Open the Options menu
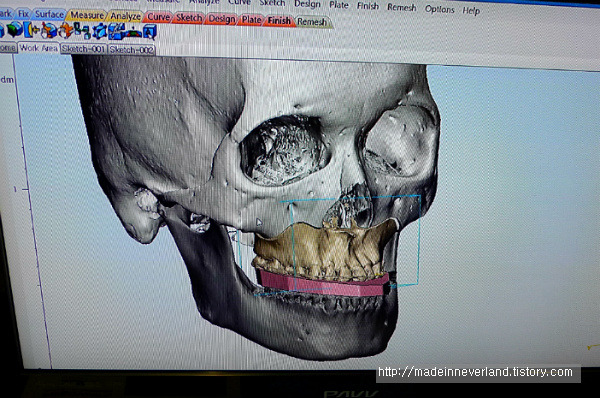Image resolution: width=600 pixels, height=398 pixels. (x=439, y=9)
